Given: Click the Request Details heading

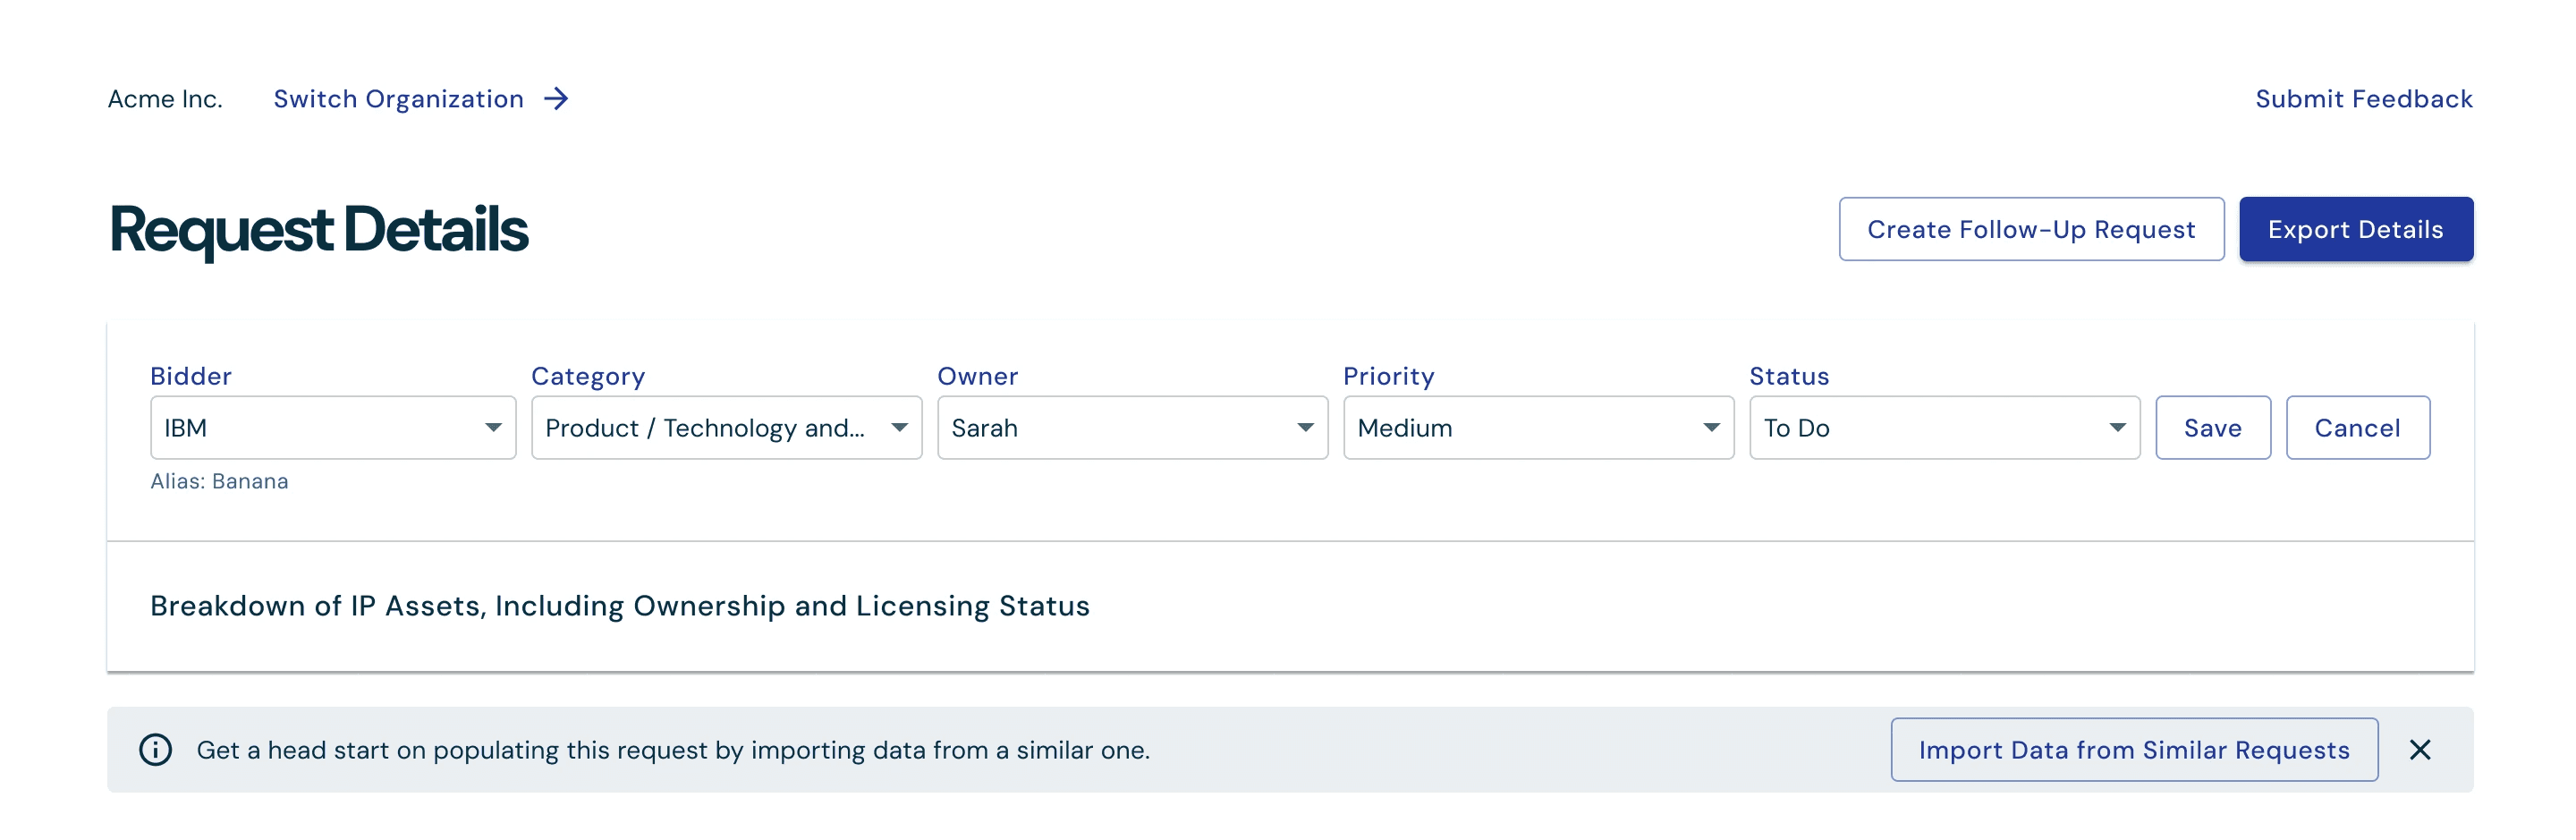Looking at the screenshot, I should click(318, 229).
